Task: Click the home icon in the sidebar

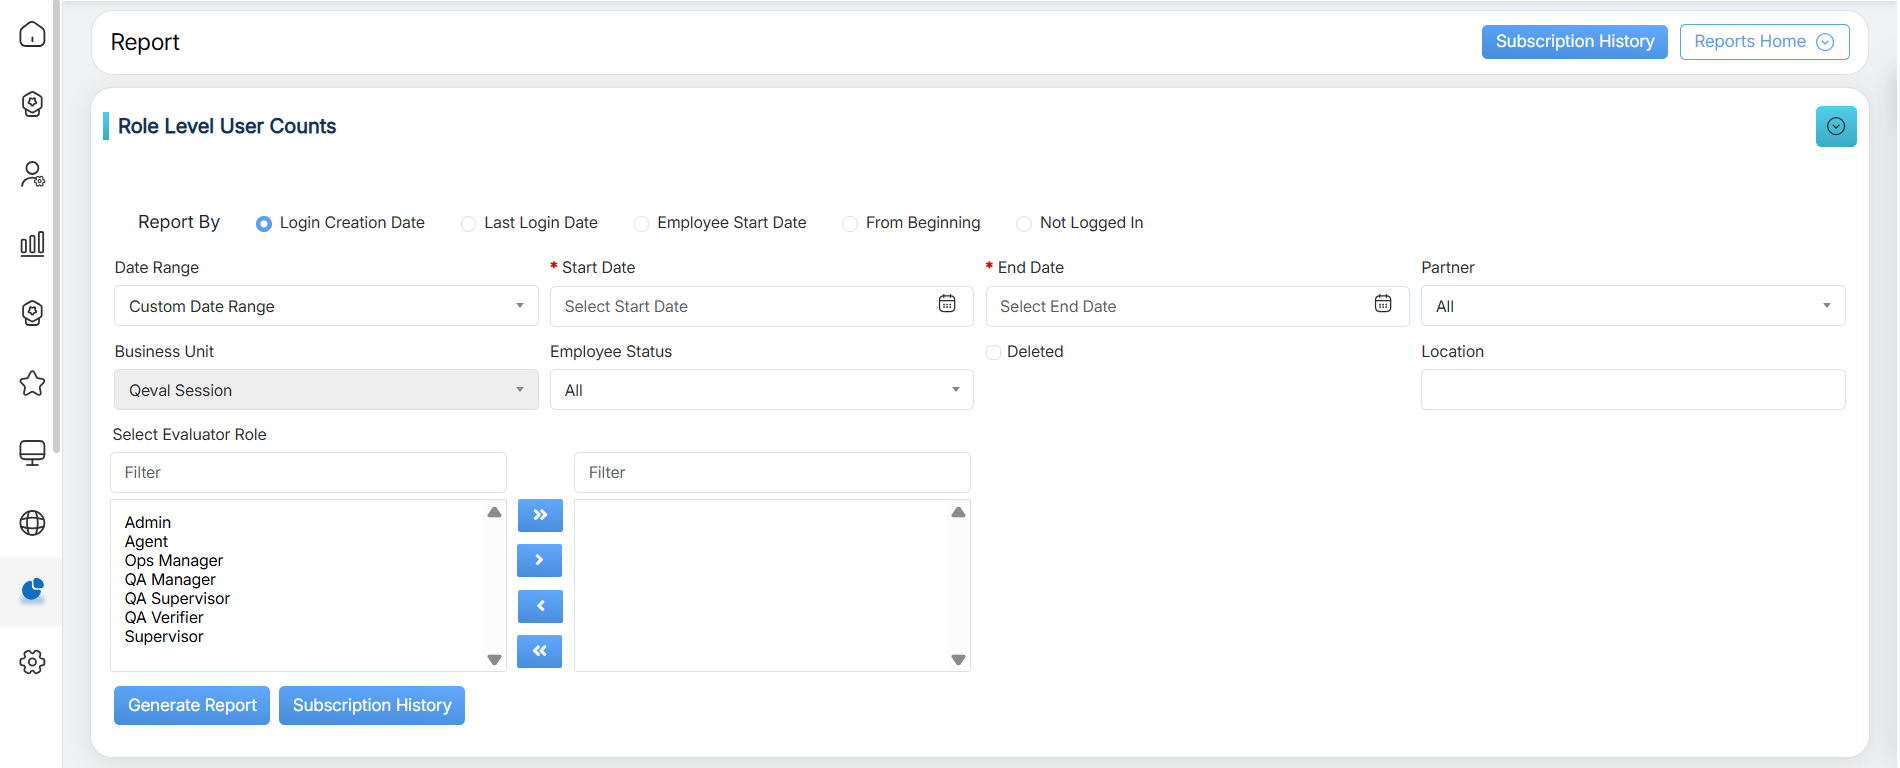Action: pyautogui.click(x=32, y=35)
